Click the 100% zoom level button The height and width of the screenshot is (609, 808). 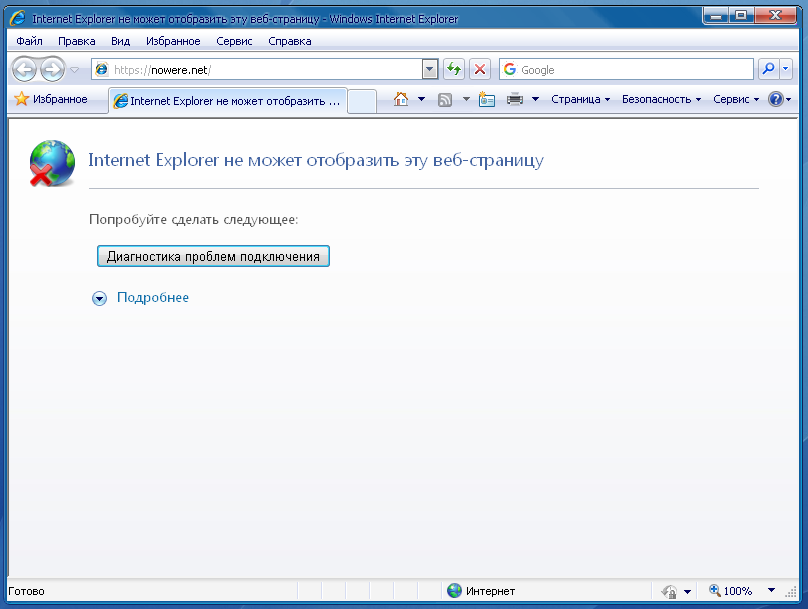pyautogui.click(x=731, y=590)
